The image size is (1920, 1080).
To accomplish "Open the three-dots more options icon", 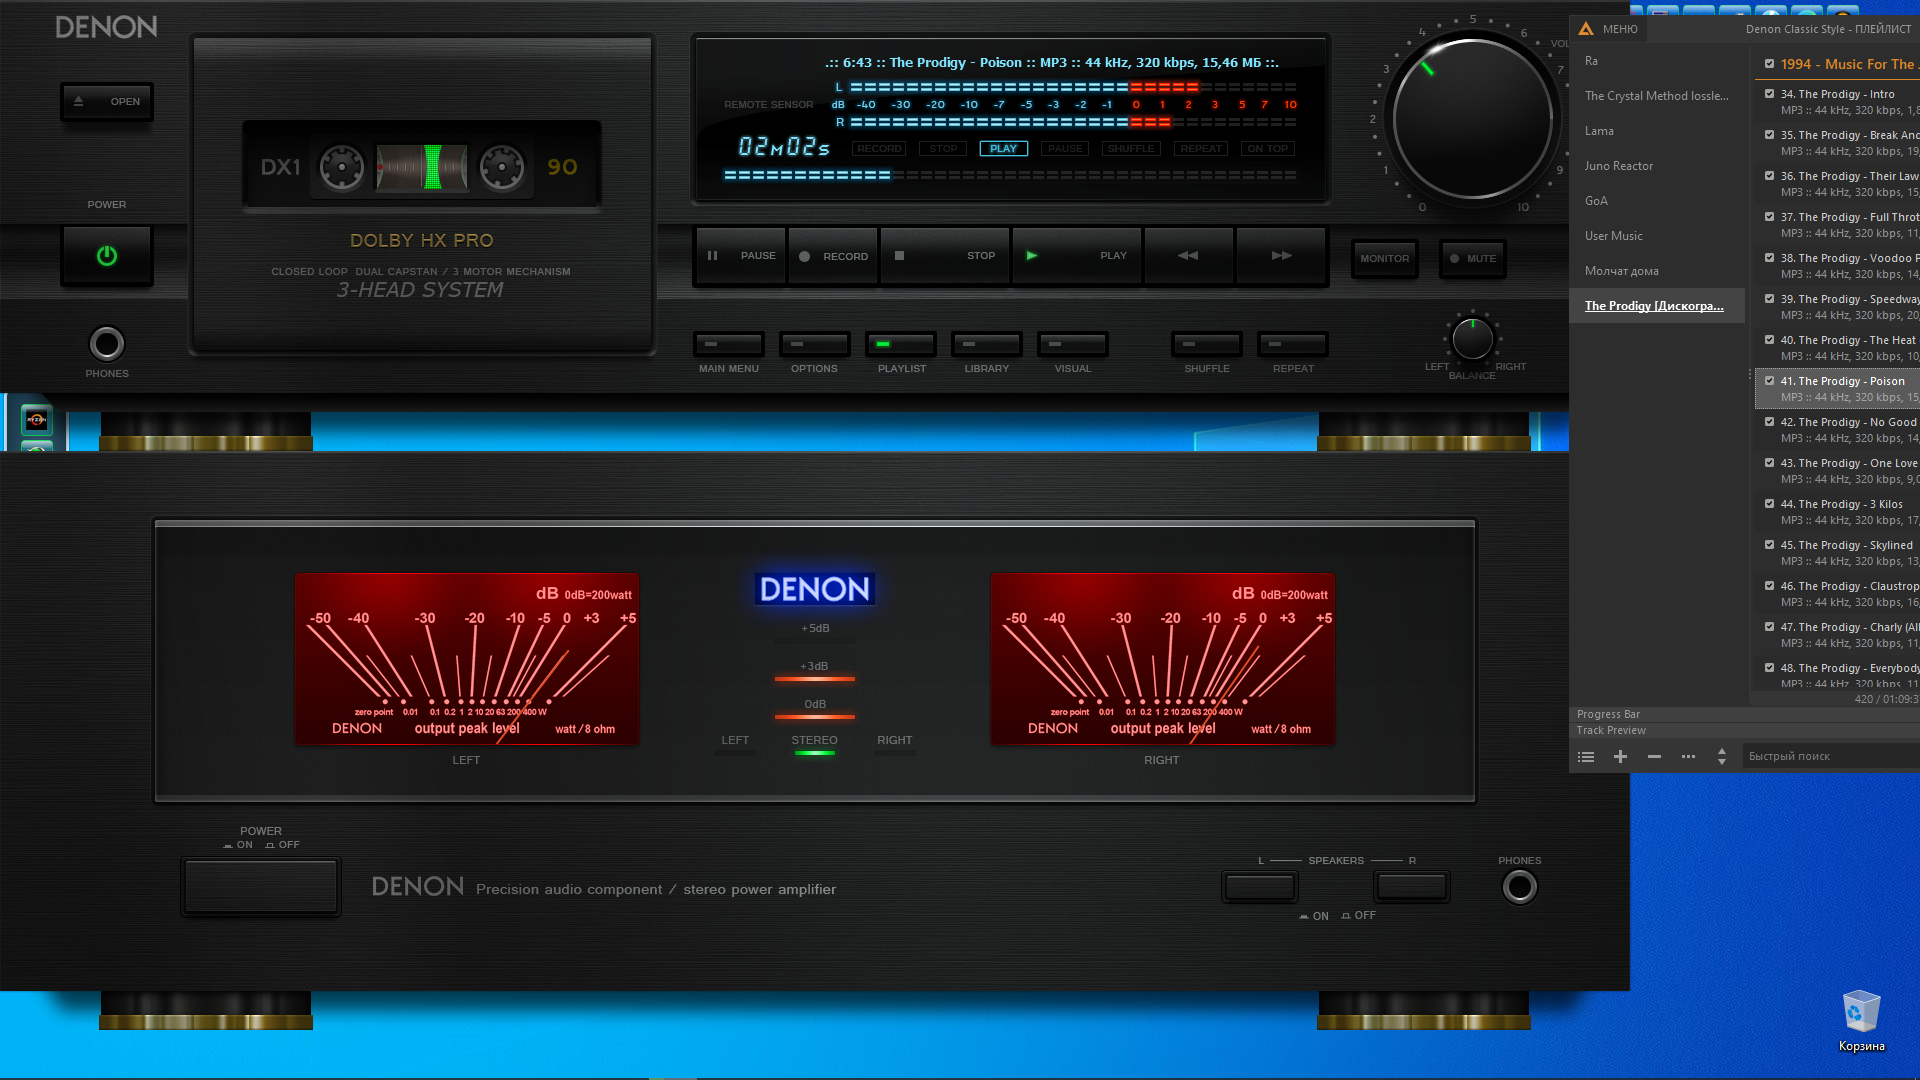I will pyautogui.click(x=1688, y=757).
